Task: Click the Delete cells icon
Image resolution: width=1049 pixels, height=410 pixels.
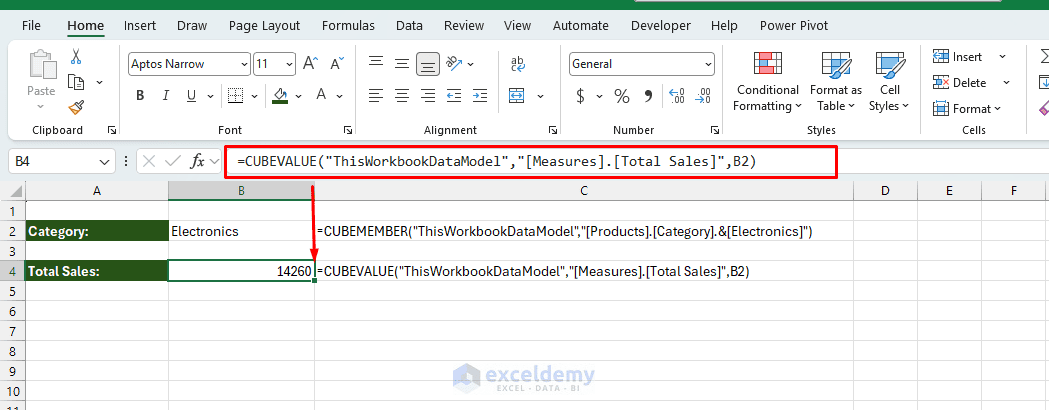Action: (941, 82)
